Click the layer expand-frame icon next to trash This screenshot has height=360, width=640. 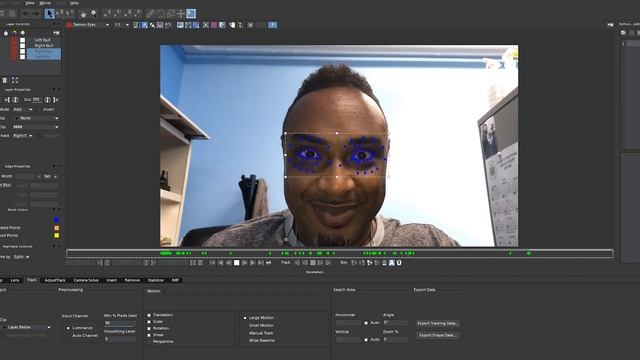15,80
